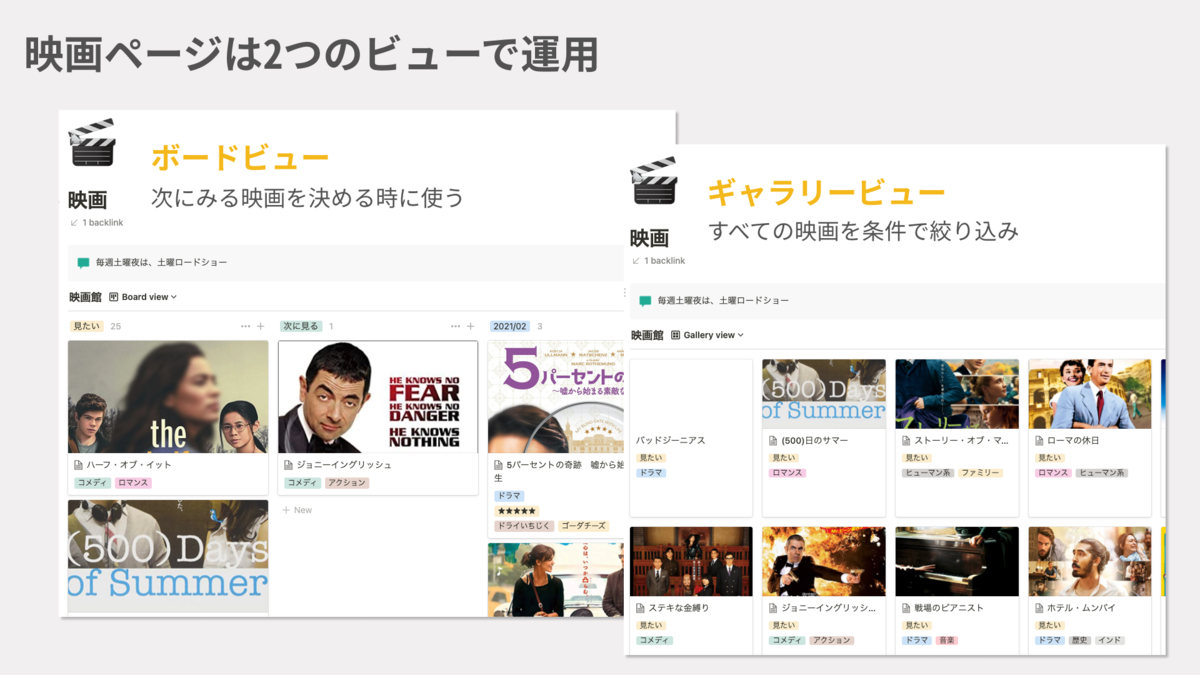The image size is (1200, 675).
Task: Click 1 backlink in Board view window
Action: [x=96, y=223]
